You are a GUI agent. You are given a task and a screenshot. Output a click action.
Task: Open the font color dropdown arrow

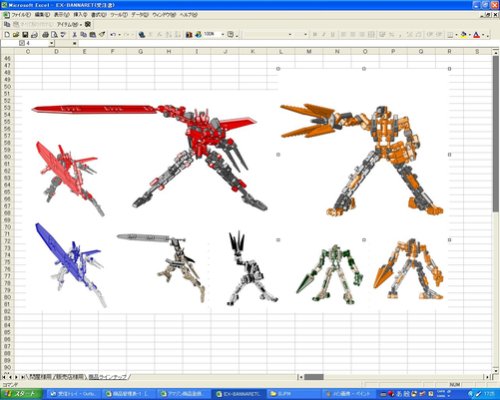483,35
